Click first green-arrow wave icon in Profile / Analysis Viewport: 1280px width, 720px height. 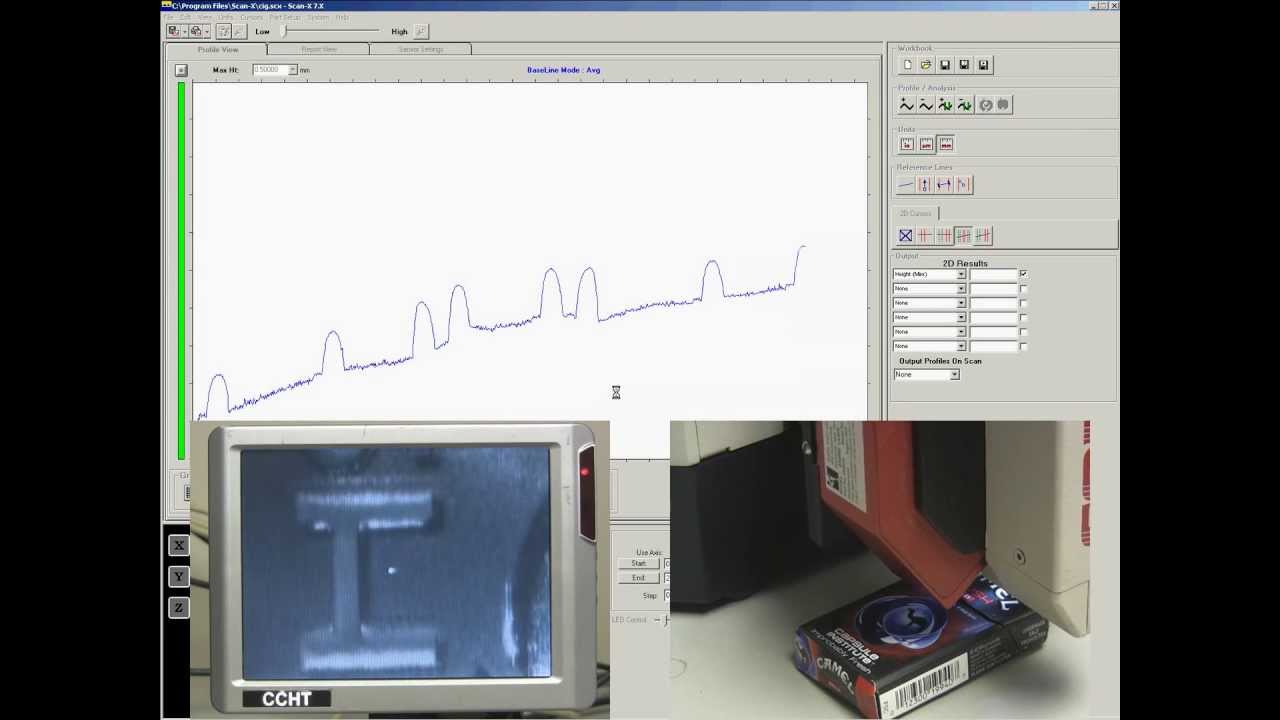945,105
